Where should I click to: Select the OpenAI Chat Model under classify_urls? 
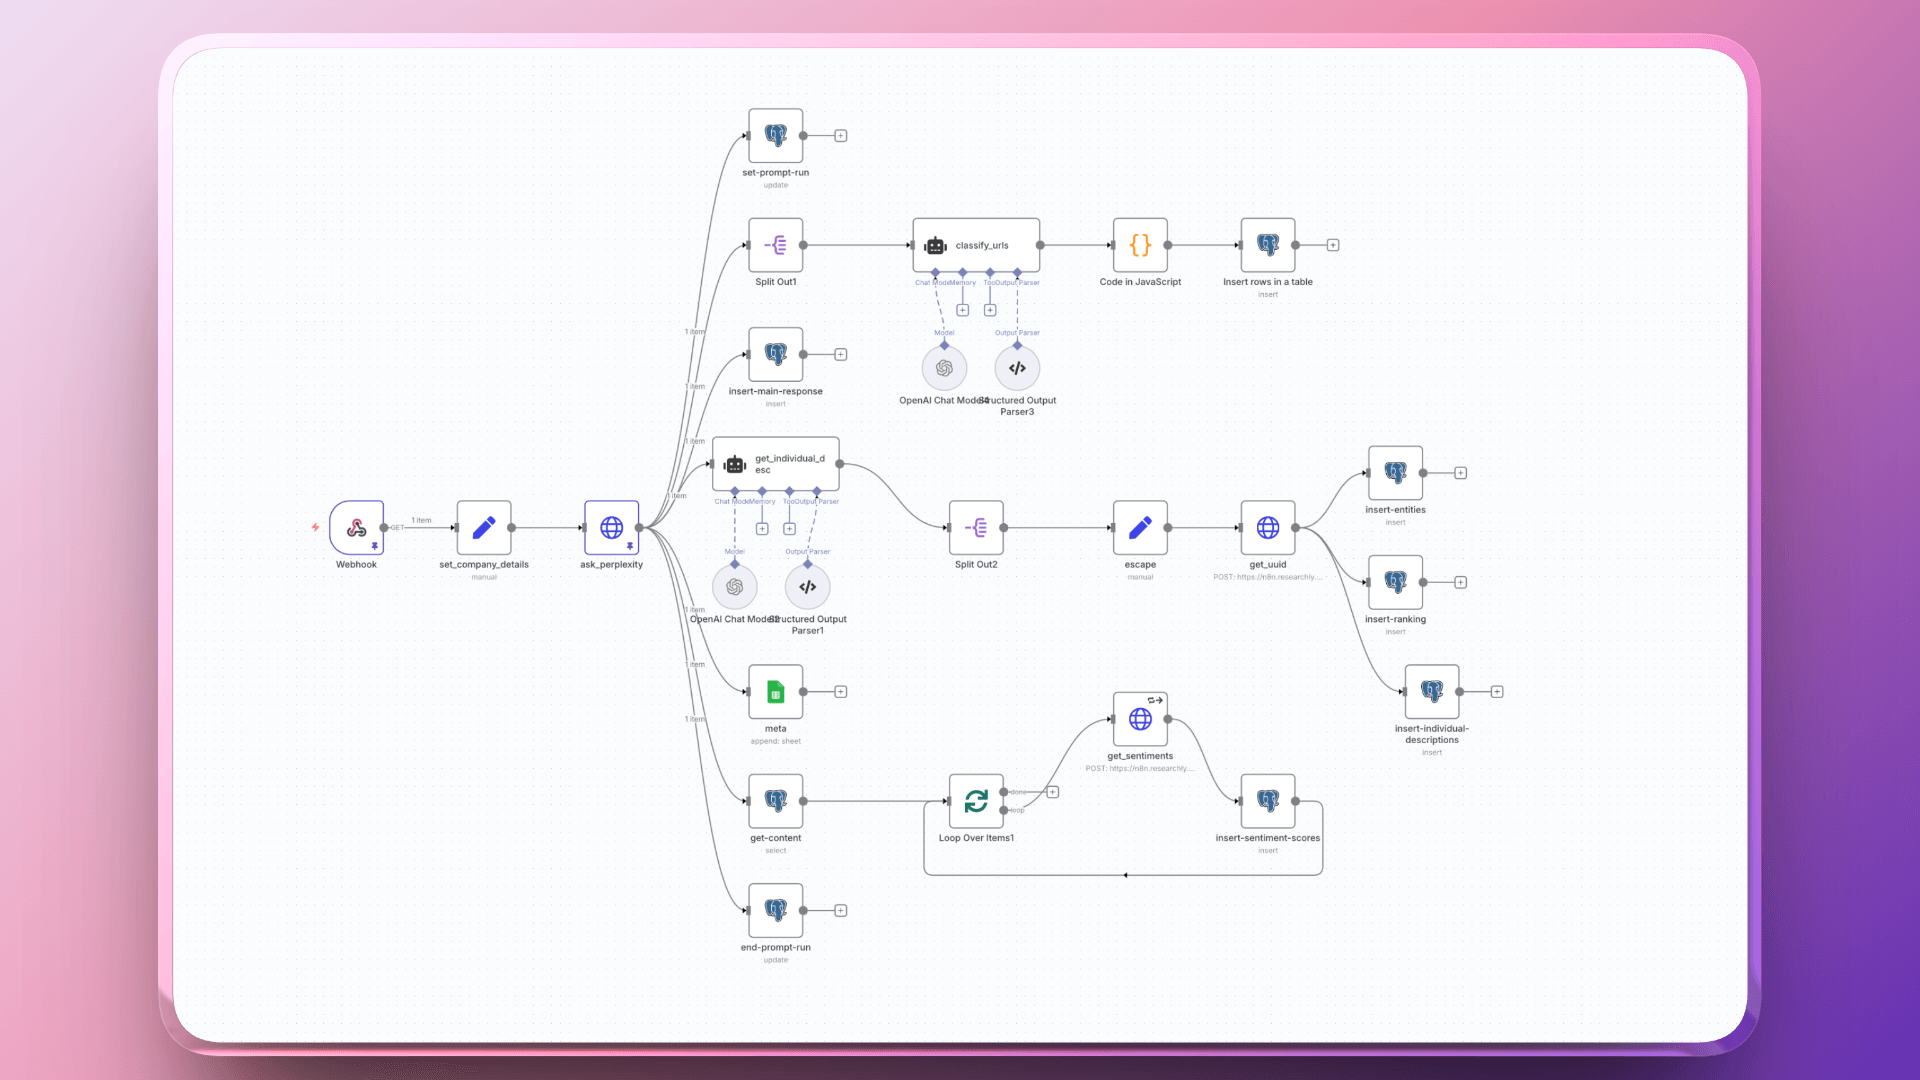[943, 368]
